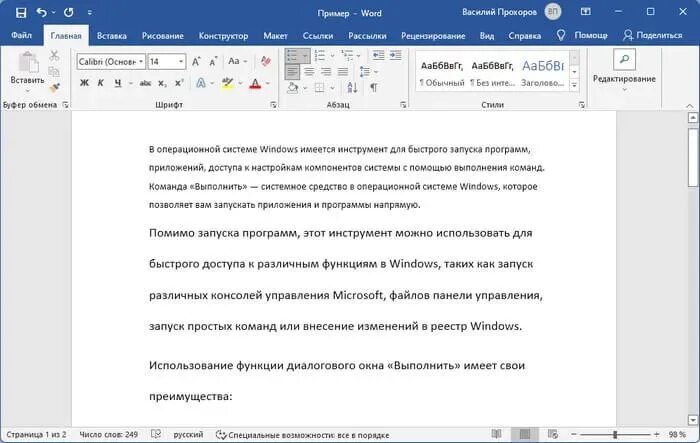The height and width of the screenshot is (443, 700).
Task: Open ribbon display options icon
Action: click(x=586, y=12)
